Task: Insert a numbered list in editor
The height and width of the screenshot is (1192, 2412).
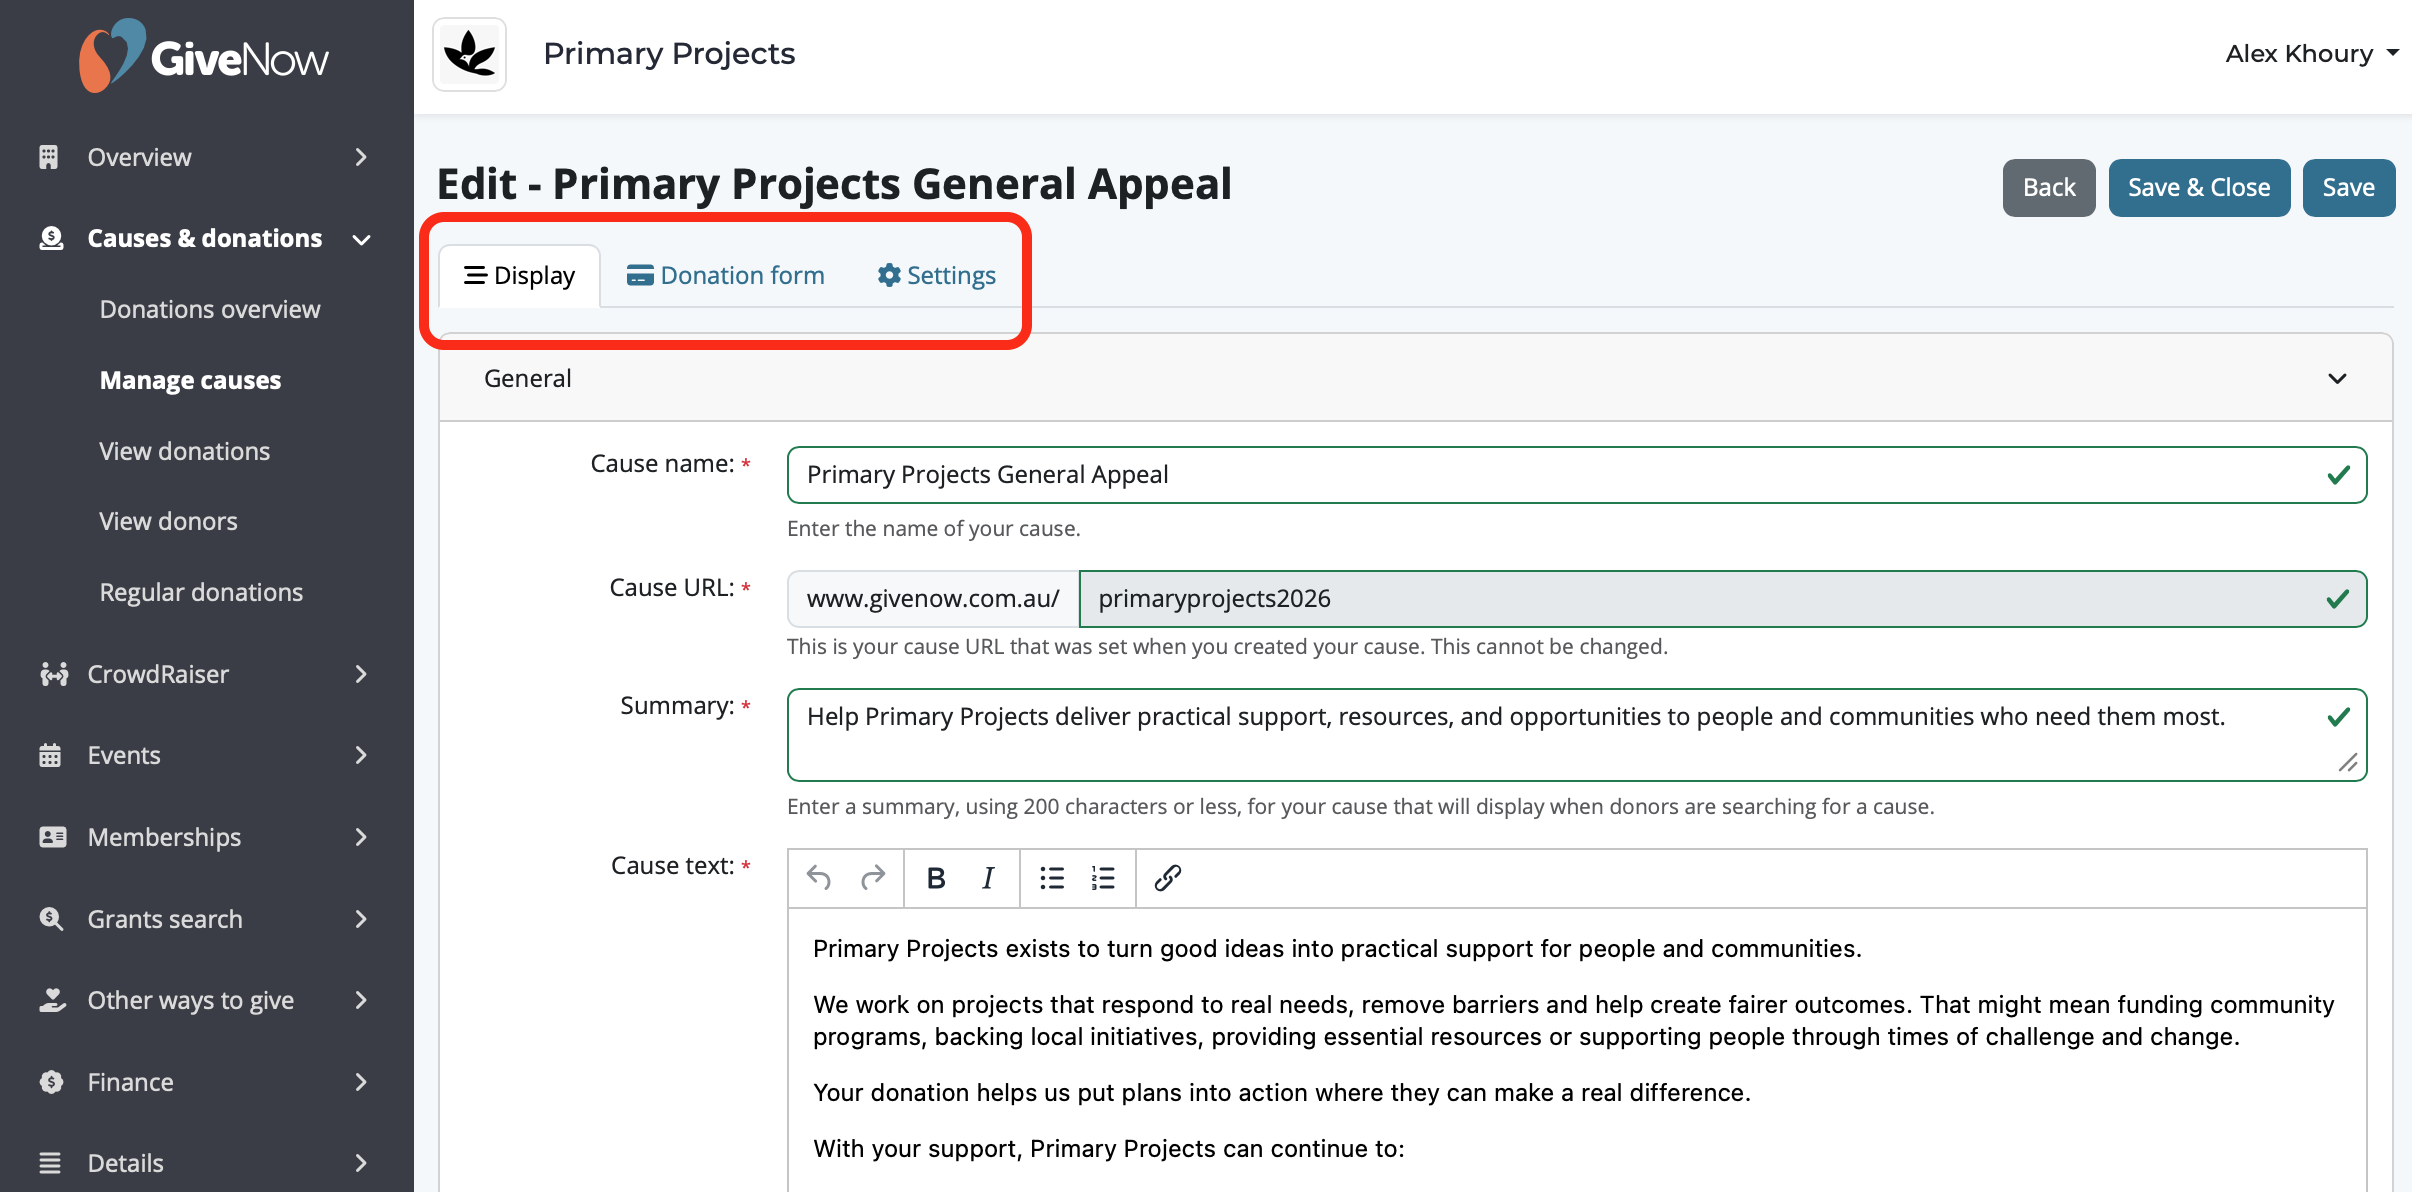Action: (1103, 878)
